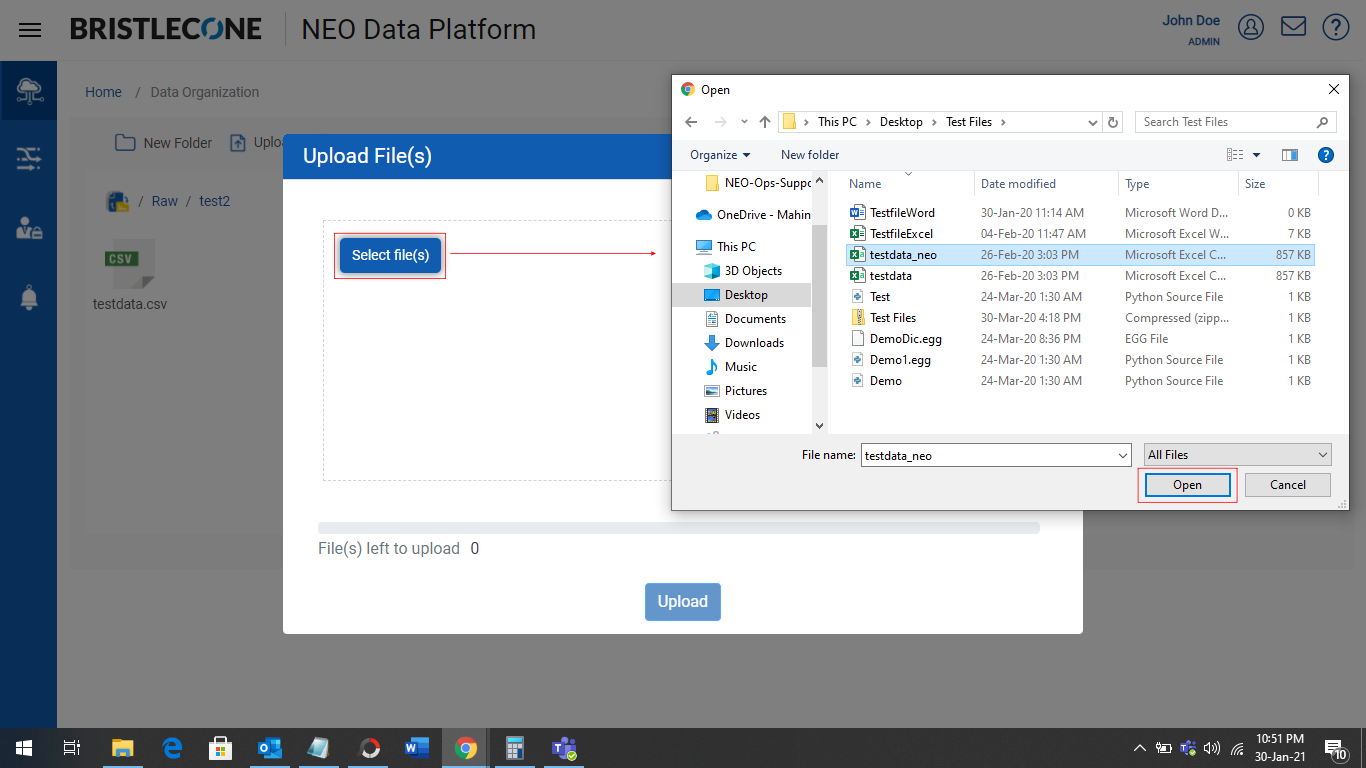Click the Select file(s) button
Screen dimensions: 1366x768
(x=390, y=255)
